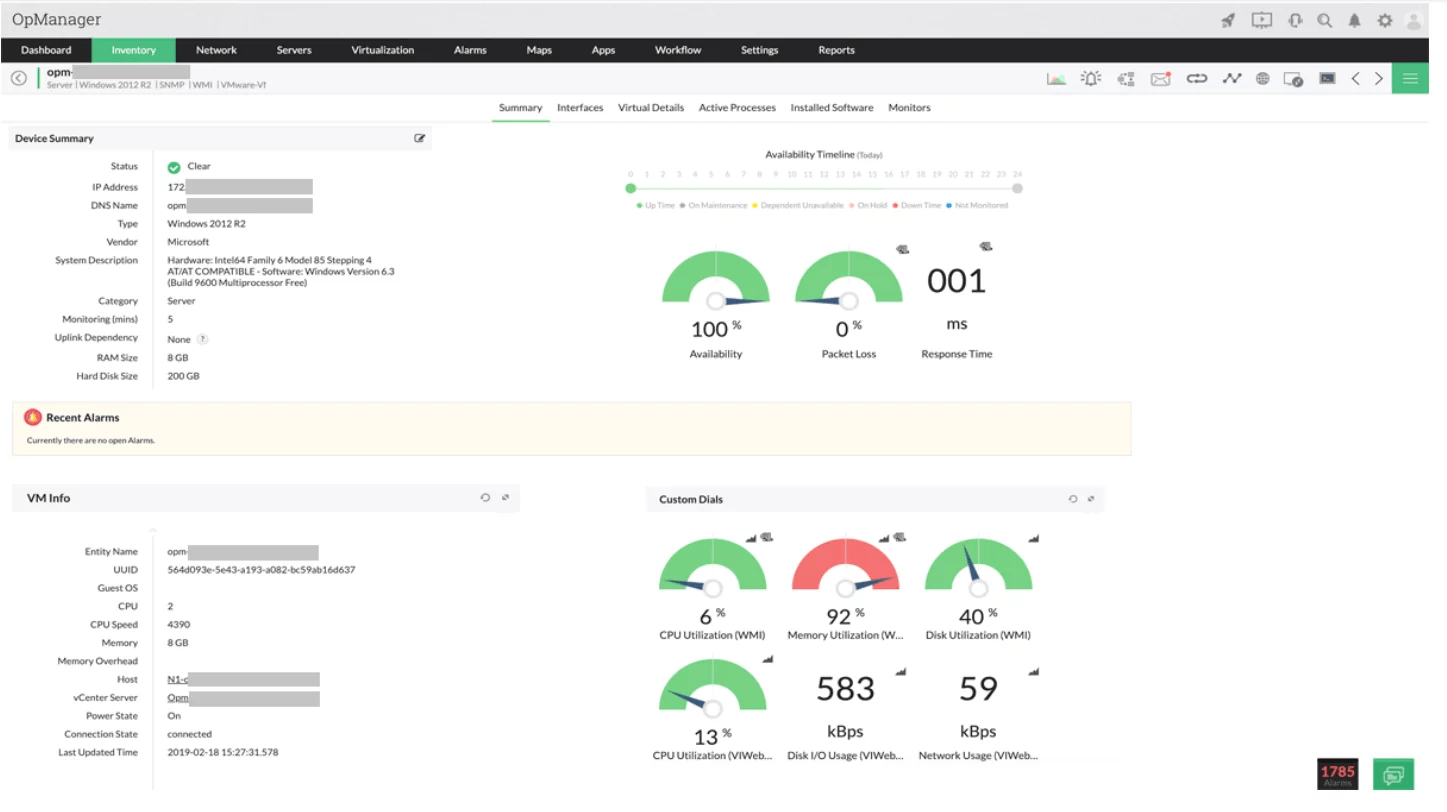Click the availability timeline start marker
The height and width of the screenshot is (812, 1447).
click(x=630, y=188)
